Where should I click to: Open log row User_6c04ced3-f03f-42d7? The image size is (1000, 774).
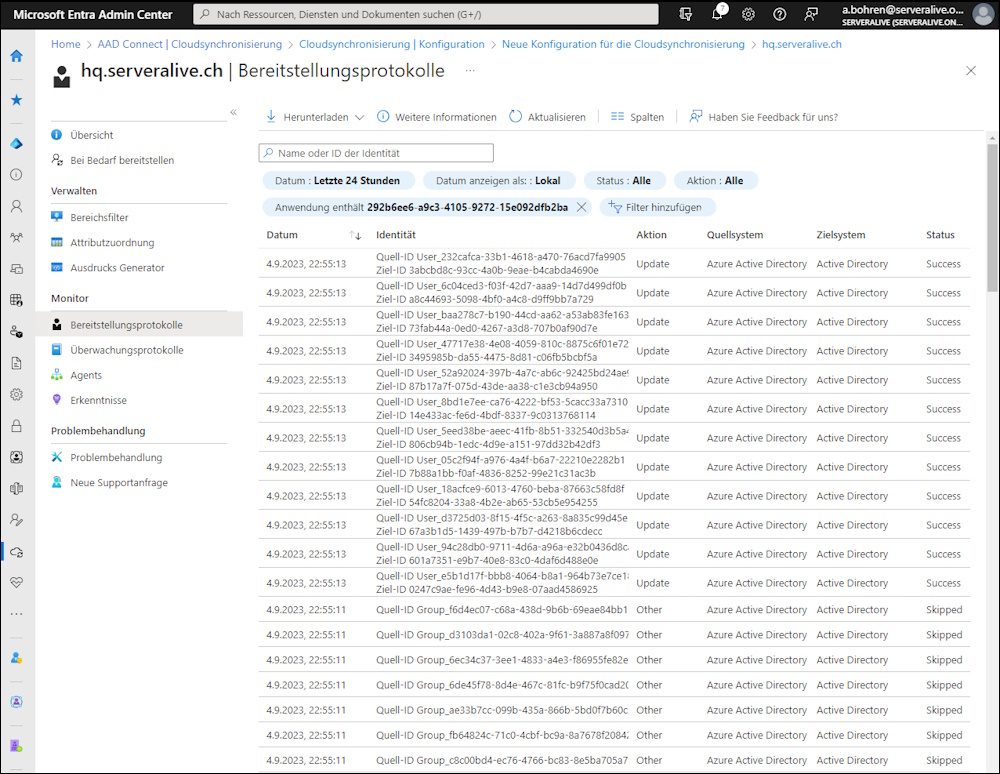[x=614, y=293]
